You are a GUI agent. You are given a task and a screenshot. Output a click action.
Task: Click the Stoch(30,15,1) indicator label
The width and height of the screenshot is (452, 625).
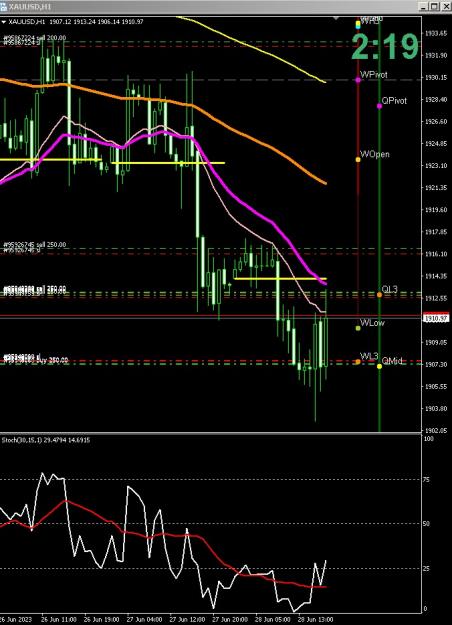pyautogui.click(x=46, y=440)
